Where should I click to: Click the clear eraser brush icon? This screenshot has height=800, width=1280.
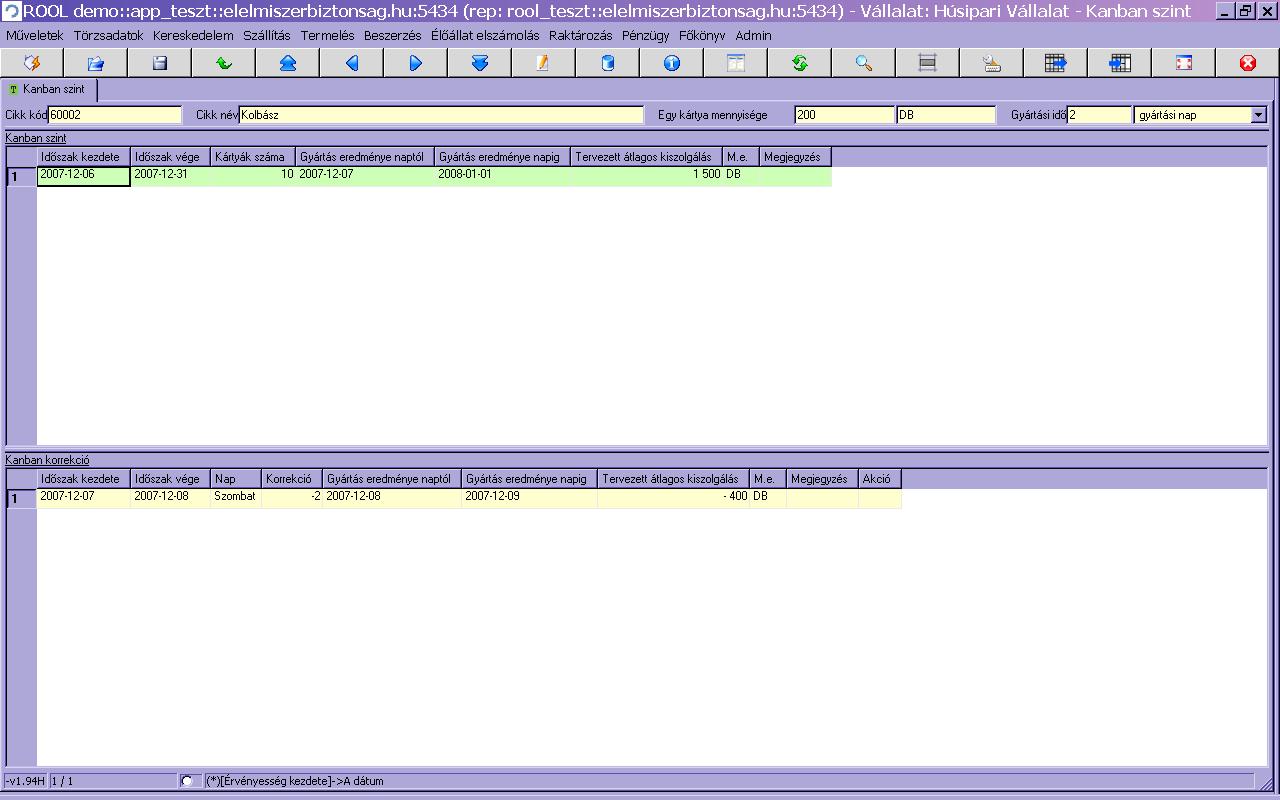992,63
